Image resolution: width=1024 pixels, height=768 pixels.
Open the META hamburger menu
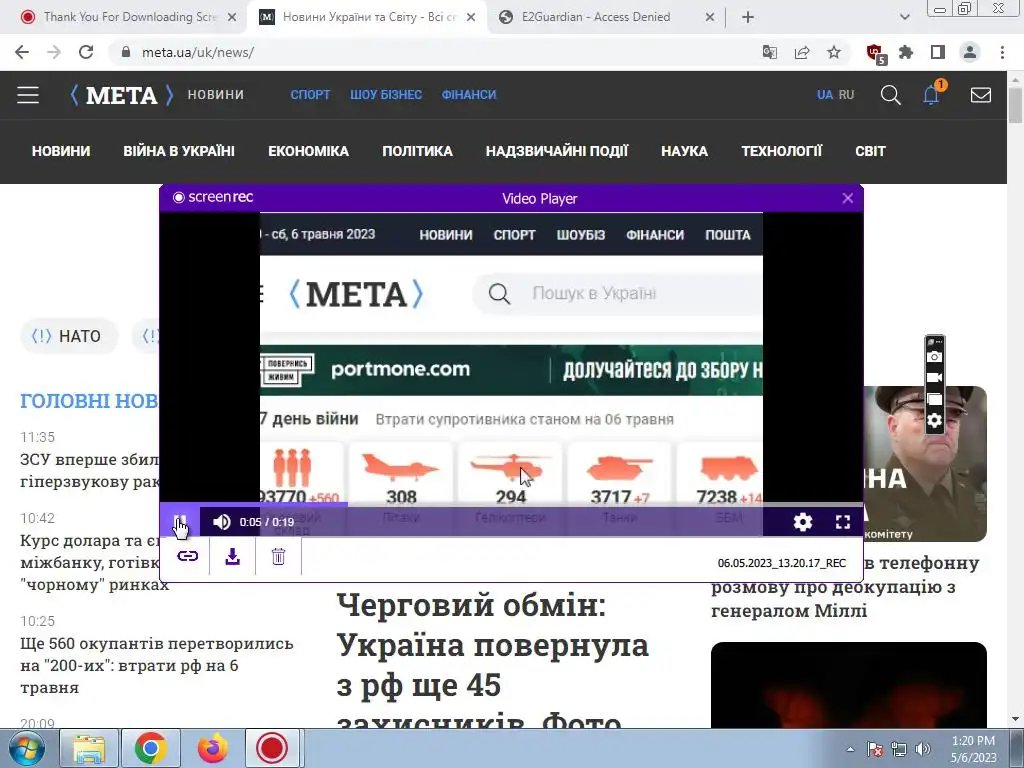(x=28, y=95)
